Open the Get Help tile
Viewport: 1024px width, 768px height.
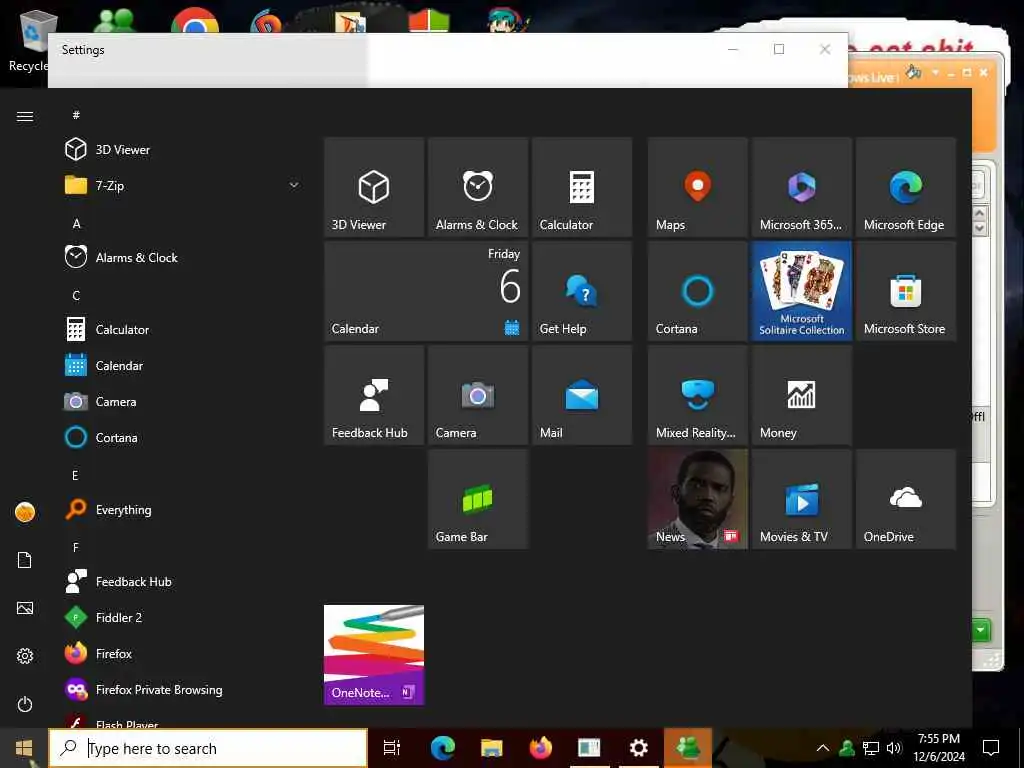point(582,291)
